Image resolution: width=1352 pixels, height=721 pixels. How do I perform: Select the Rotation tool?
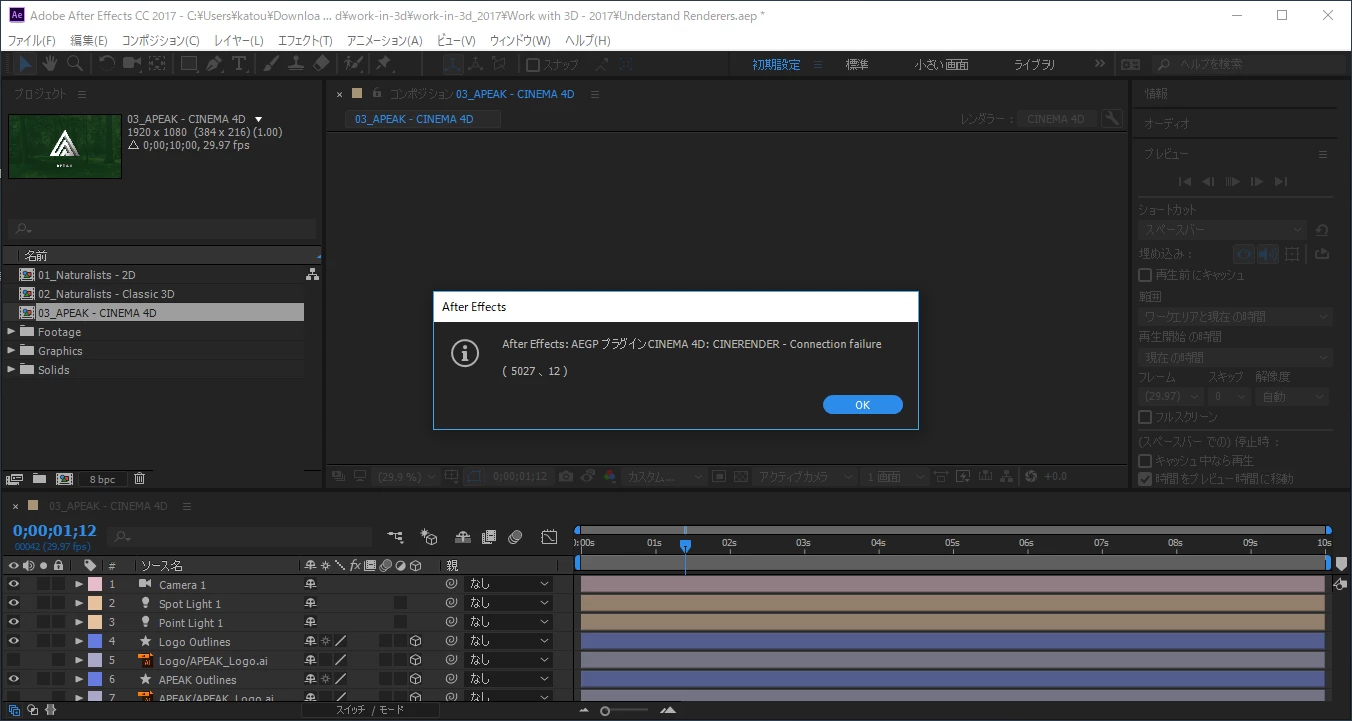click(106, 64)
